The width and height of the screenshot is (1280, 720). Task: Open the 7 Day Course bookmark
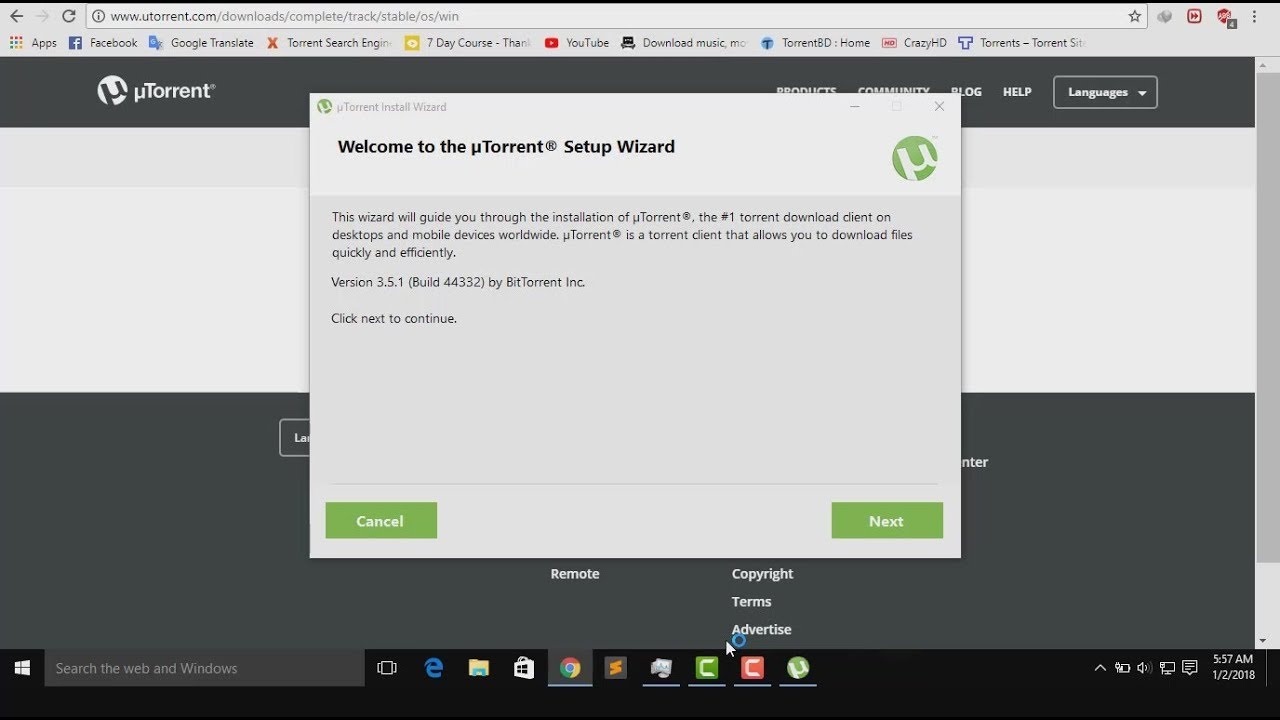468,43
